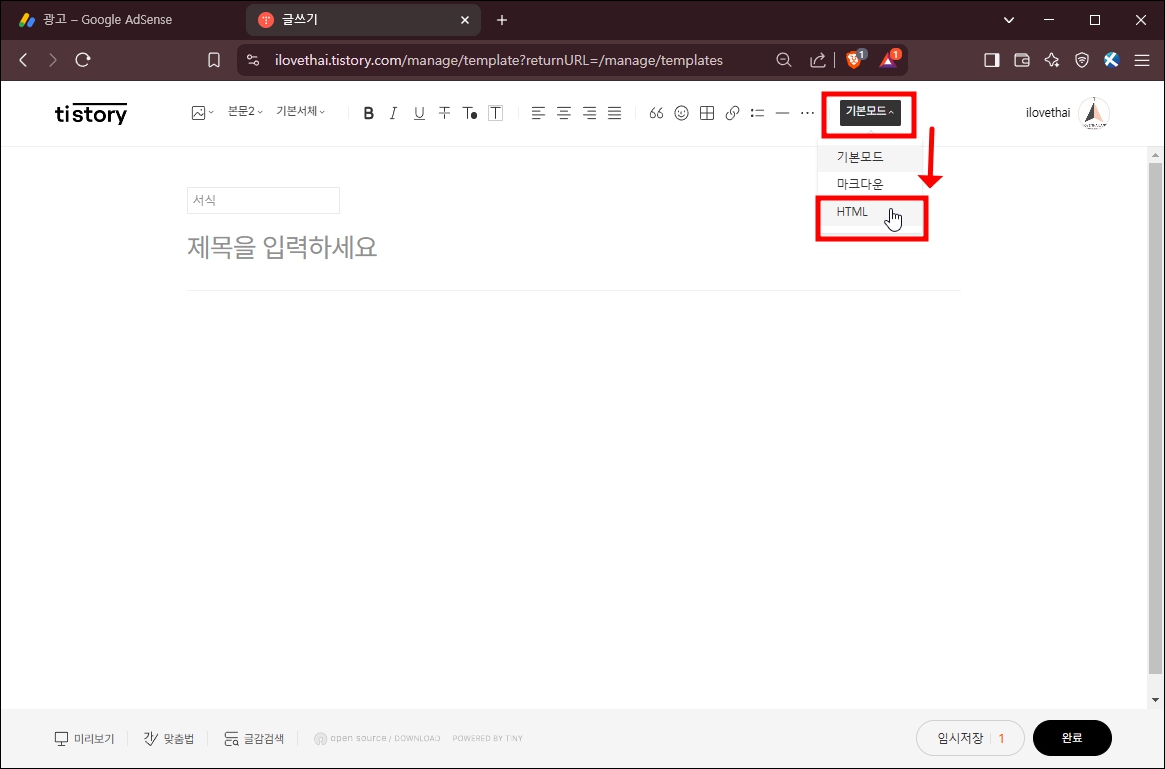Expand the more options ellipsis menu
This screenshot has height=769, width=1165.
807,112
